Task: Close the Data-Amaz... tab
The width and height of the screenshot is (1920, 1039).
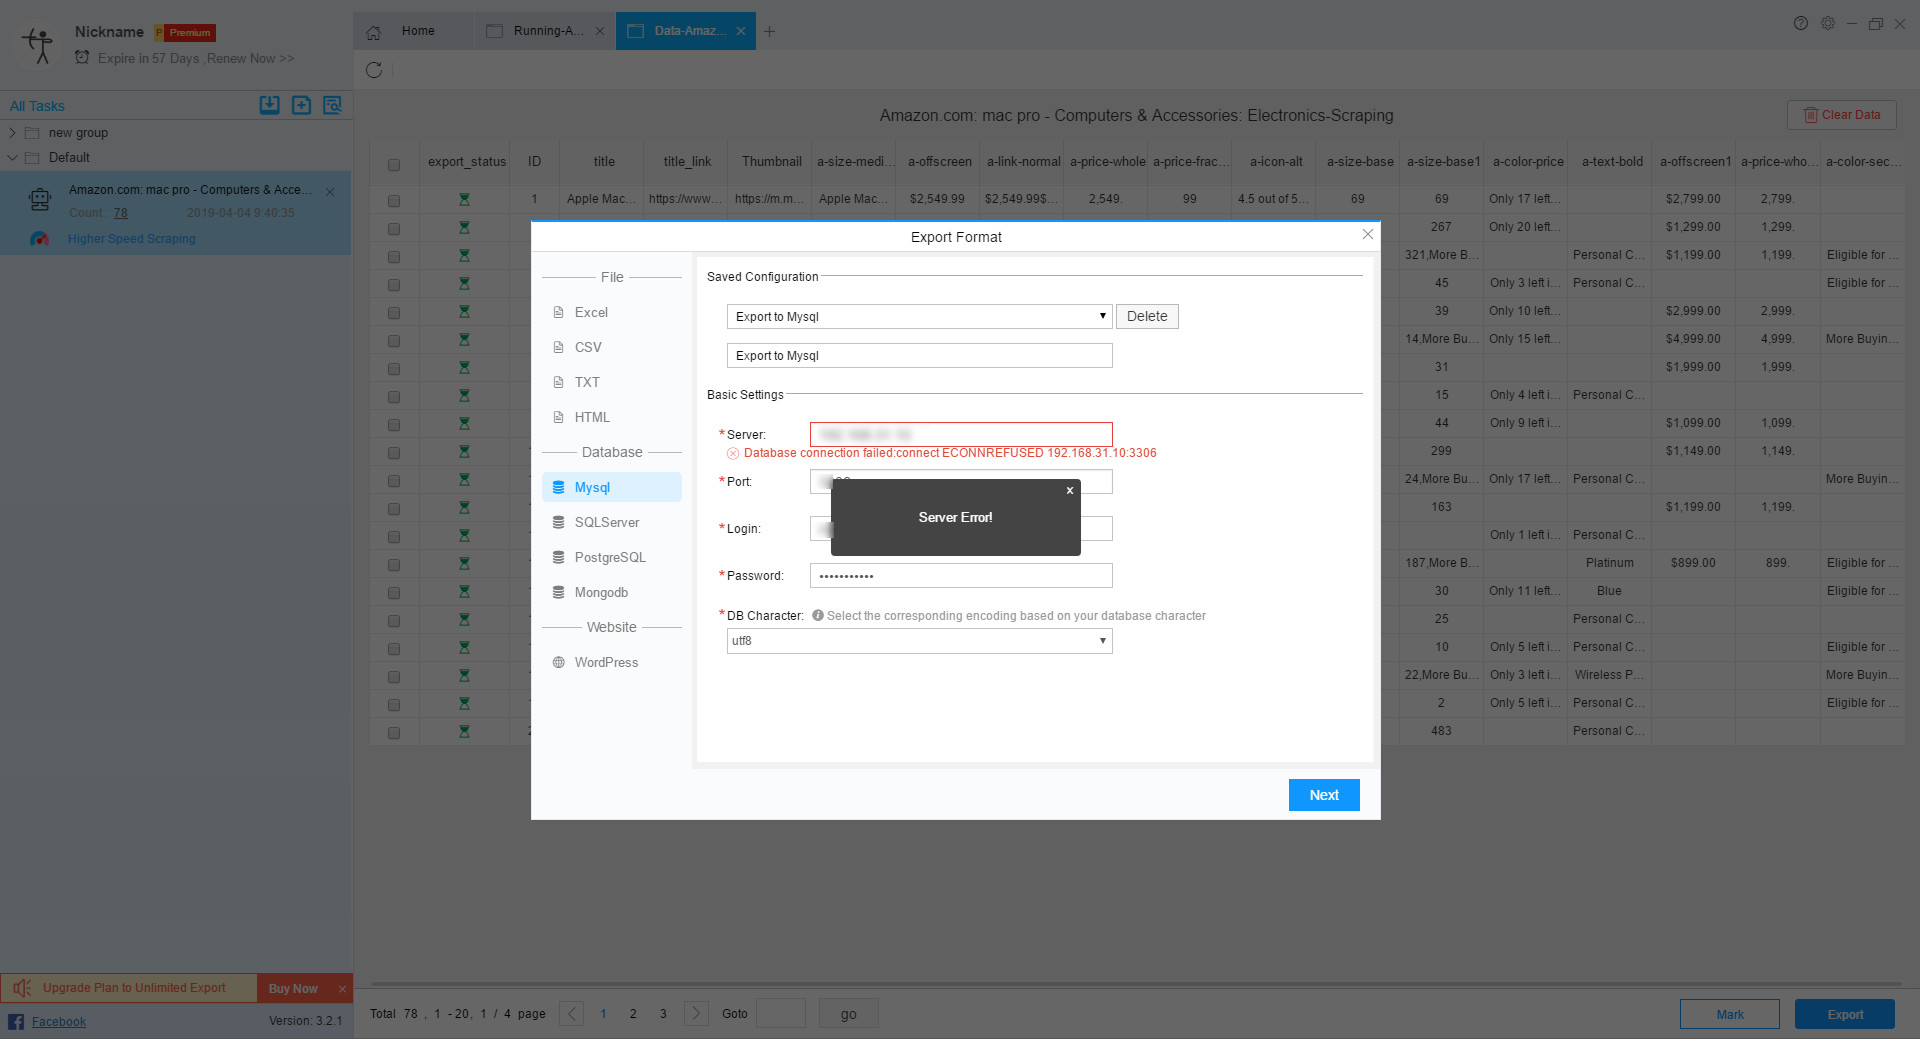Action: click(741, 31)
